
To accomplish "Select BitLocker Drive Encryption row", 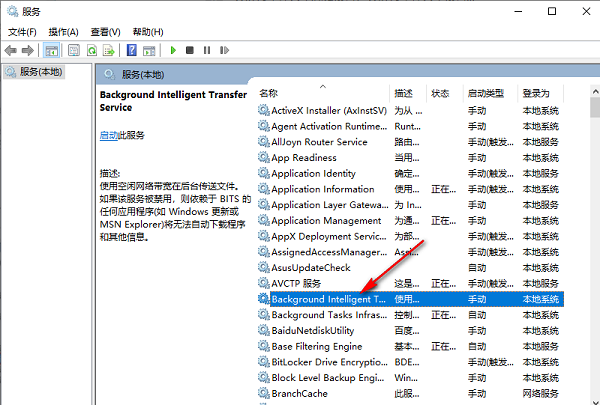I will [410, 361].
